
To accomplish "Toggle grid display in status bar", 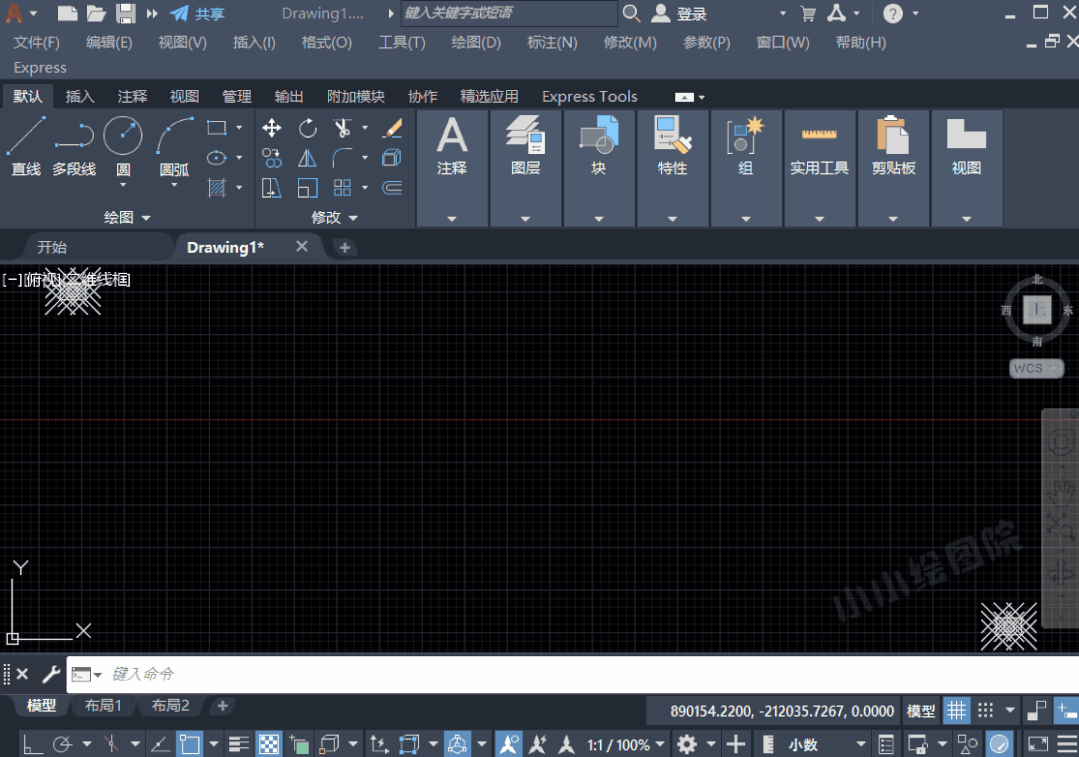I will [x=957, y=710].
